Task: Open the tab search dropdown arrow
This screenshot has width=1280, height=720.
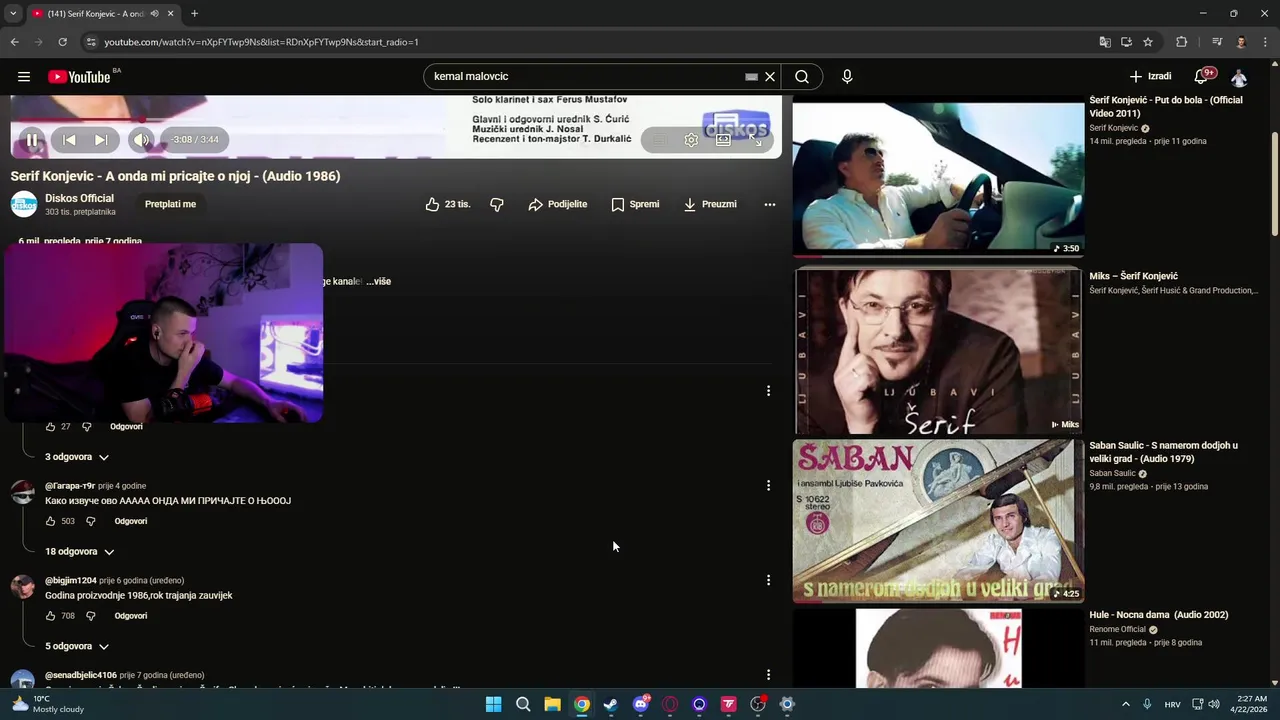Action: click(12, 14)
